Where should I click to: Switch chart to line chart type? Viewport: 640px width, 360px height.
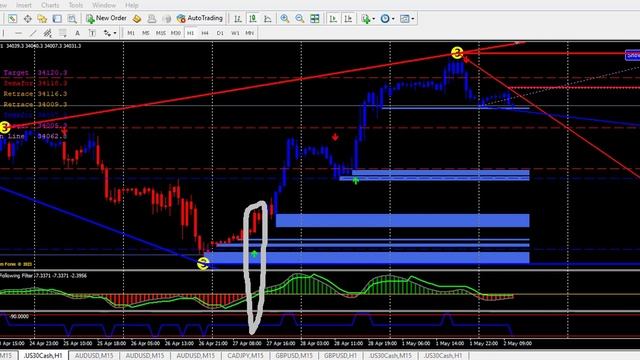[268, 18]
